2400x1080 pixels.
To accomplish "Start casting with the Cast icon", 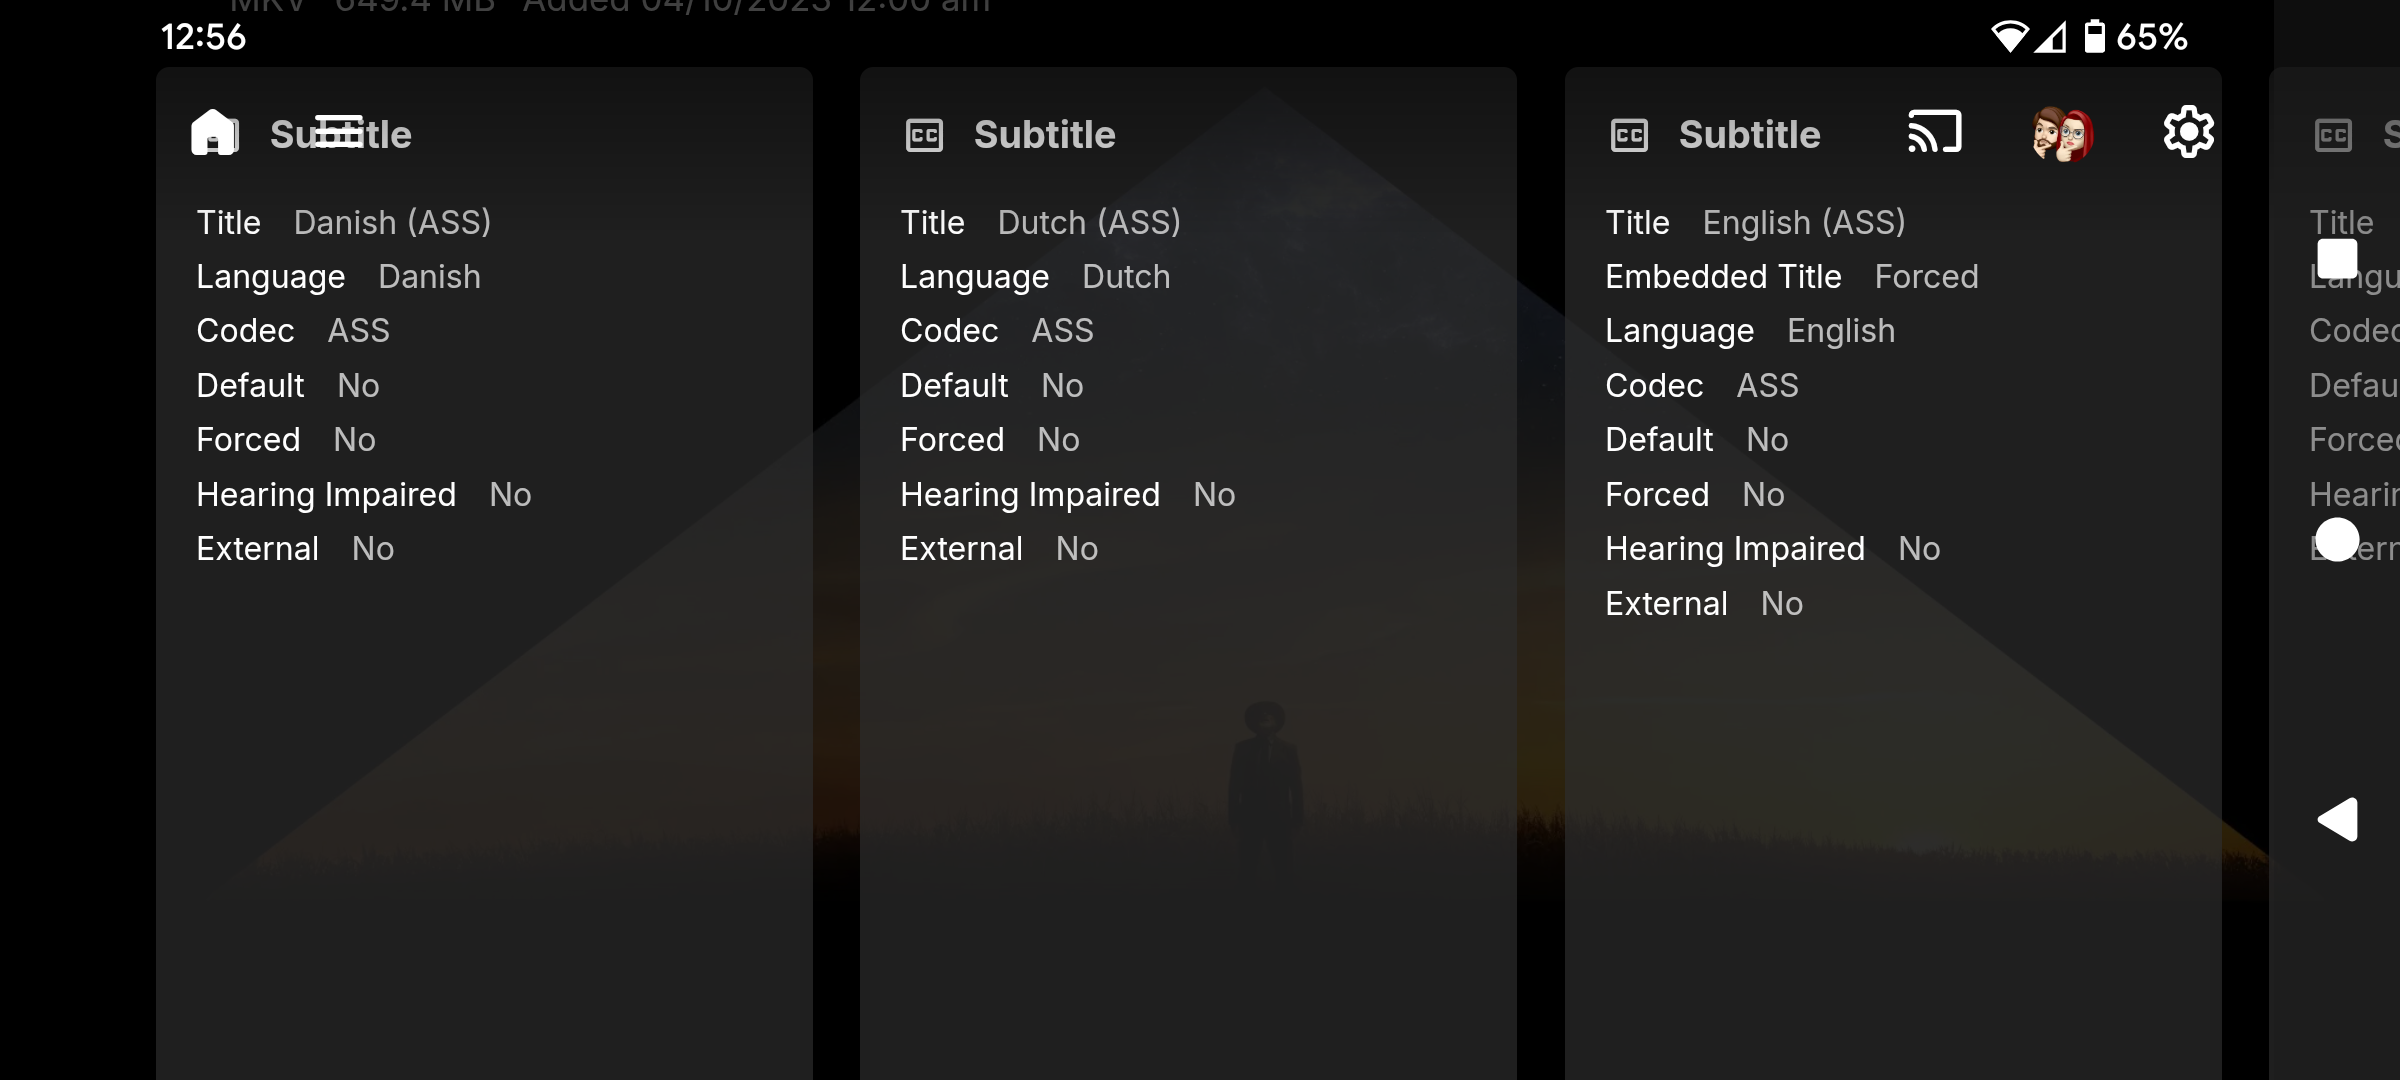I will [1934, 133].
